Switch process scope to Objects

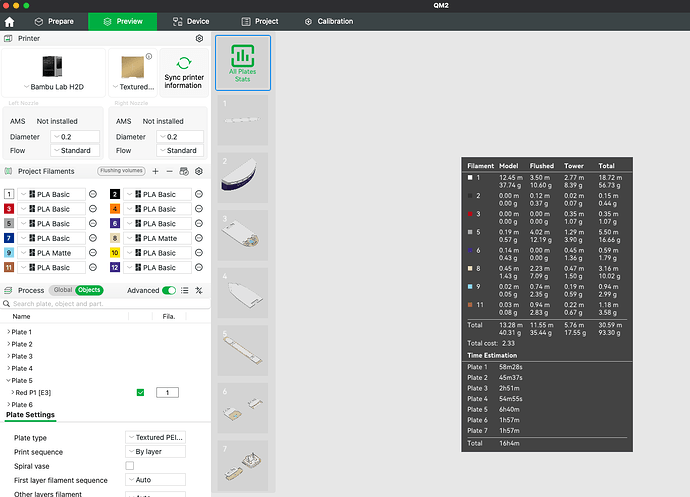(89, 290)
